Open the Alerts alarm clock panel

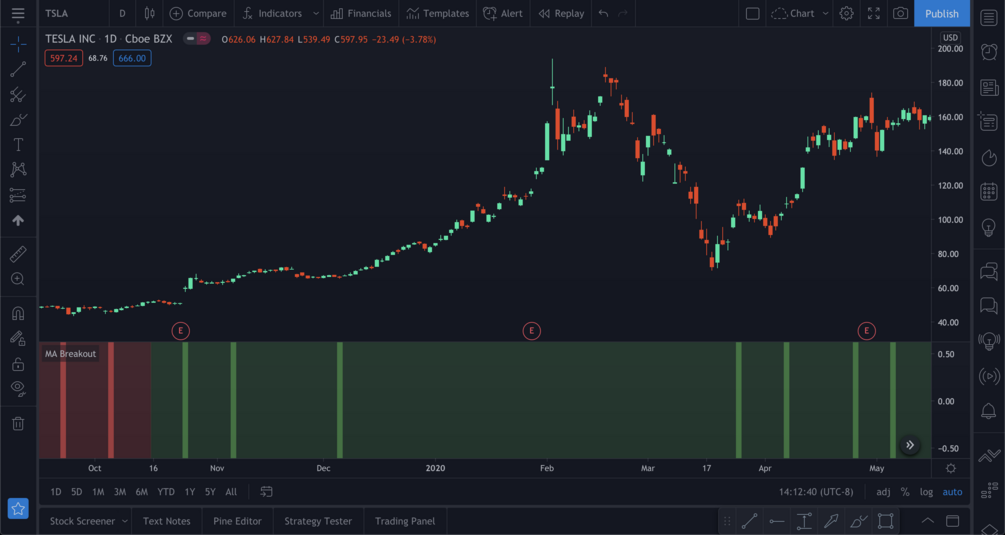pos(989,52)
